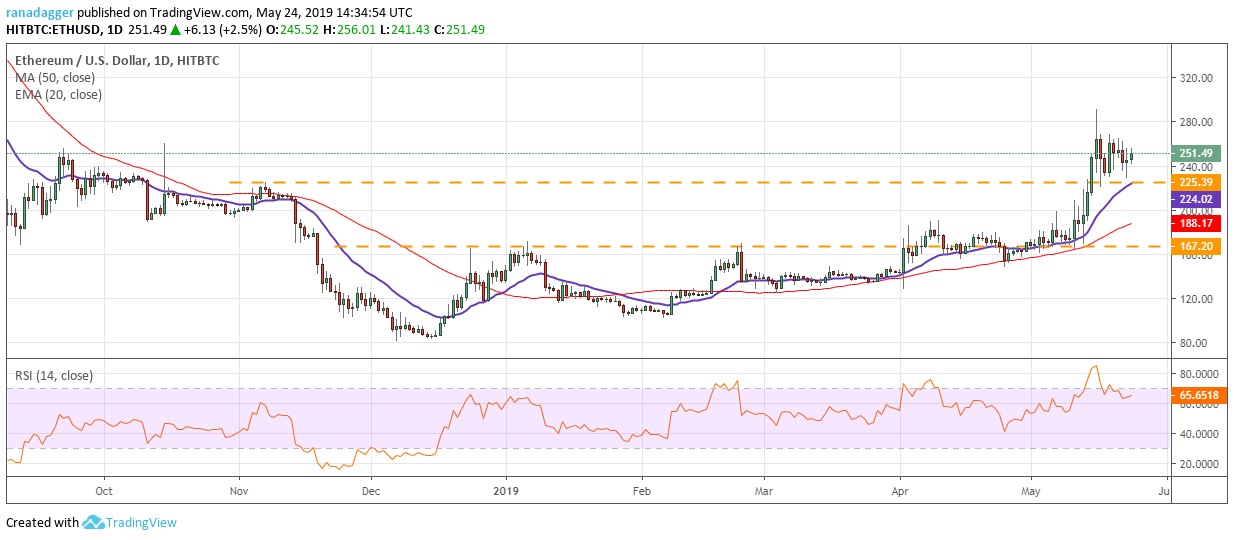Click the 80.0000 RSI axis label
The image size is (1234, 540).
(x=1200, y=373)
